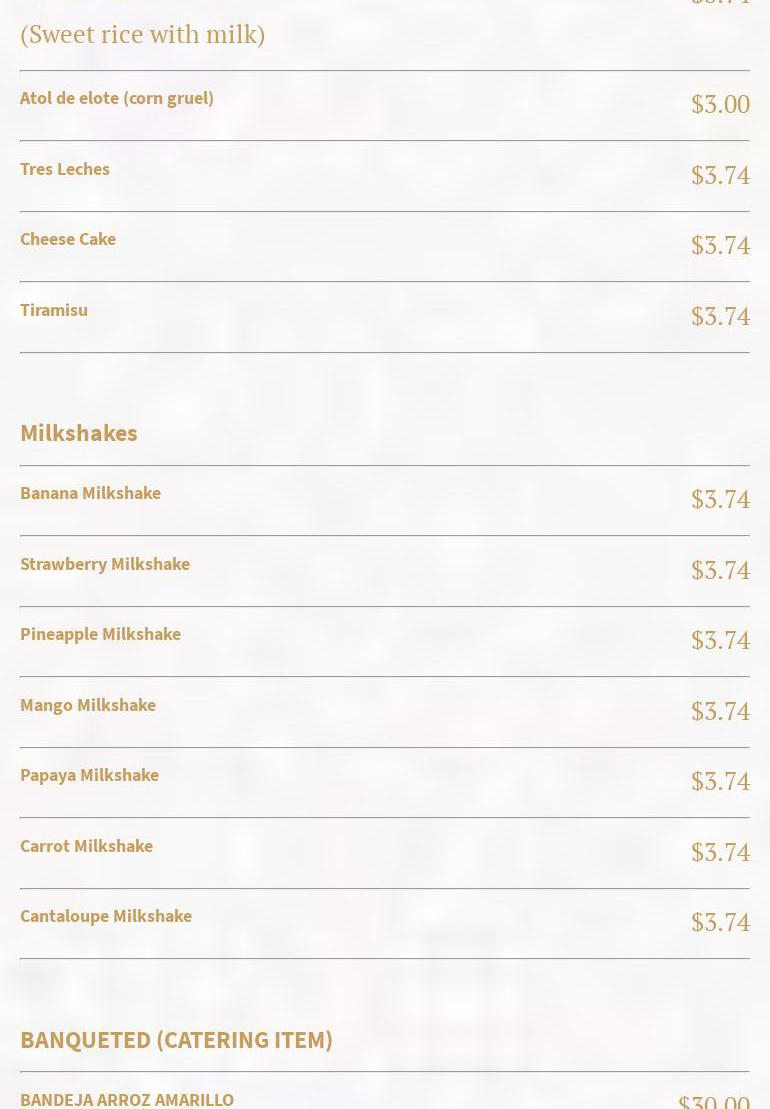The height and width of the screenshot is (1109, 770).
Task: Select the Mango Milkshake item
Action: click(88, 705)
